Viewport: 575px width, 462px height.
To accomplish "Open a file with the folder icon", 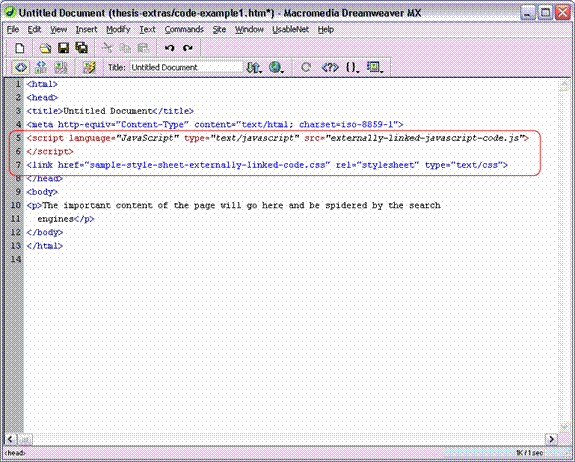I will click(x=45, y=48).
